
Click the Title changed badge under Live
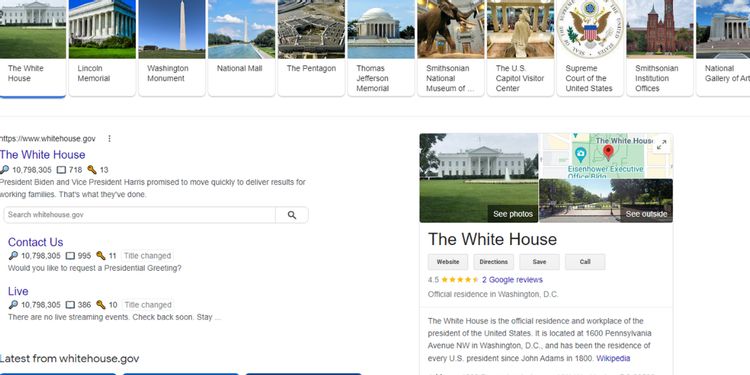(147, 305)
